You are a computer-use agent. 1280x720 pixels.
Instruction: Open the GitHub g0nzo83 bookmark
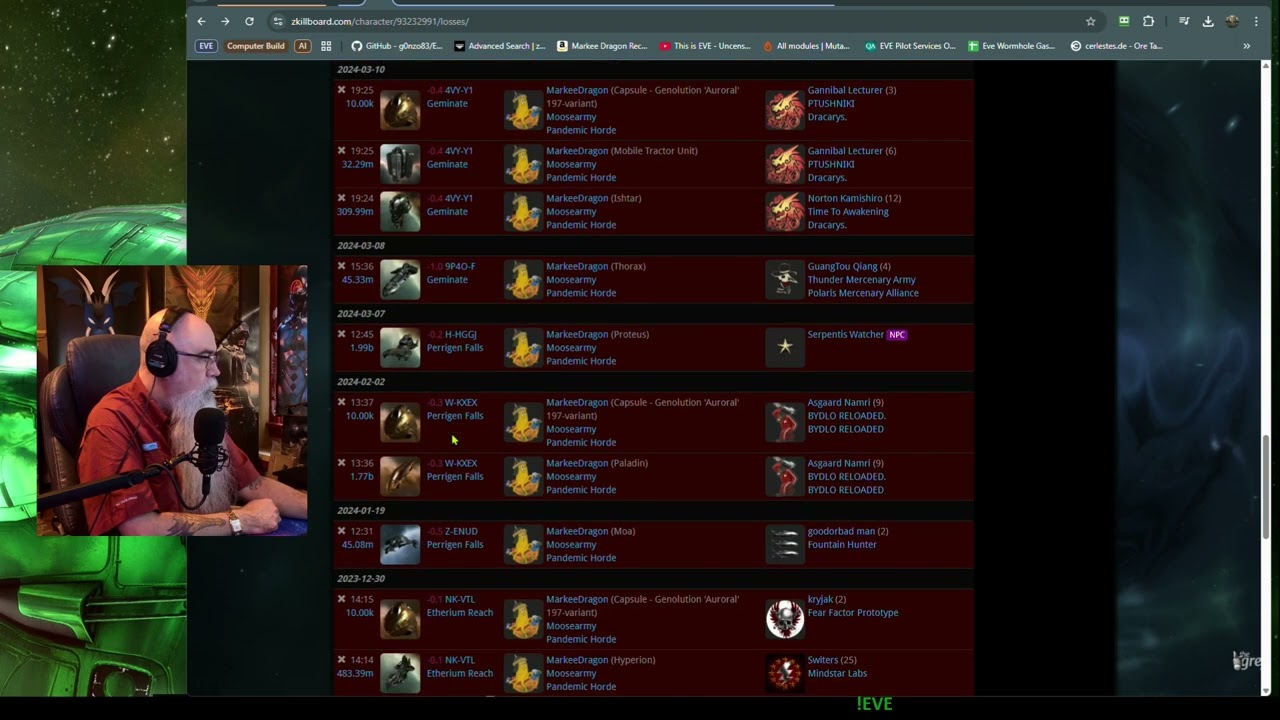[397, 46]
